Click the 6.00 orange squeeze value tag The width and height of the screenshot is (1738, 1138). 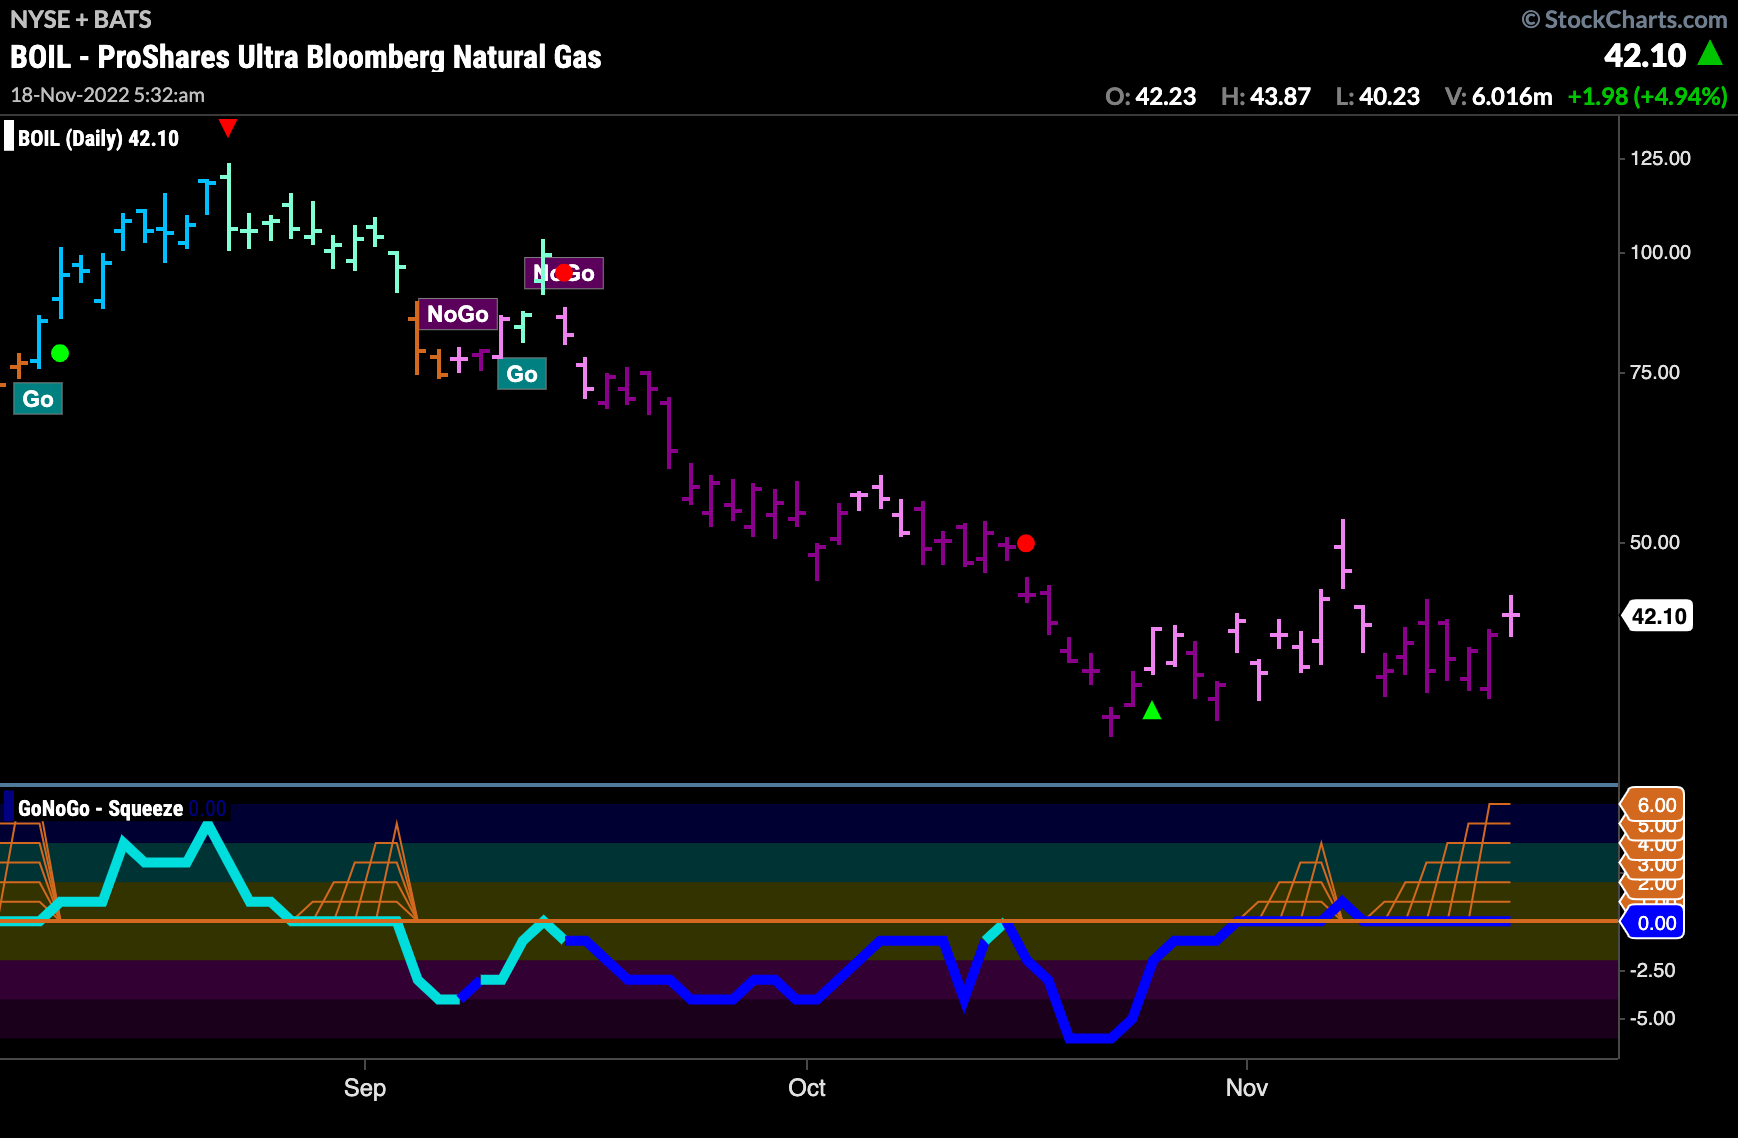(x=1655, y=805)
